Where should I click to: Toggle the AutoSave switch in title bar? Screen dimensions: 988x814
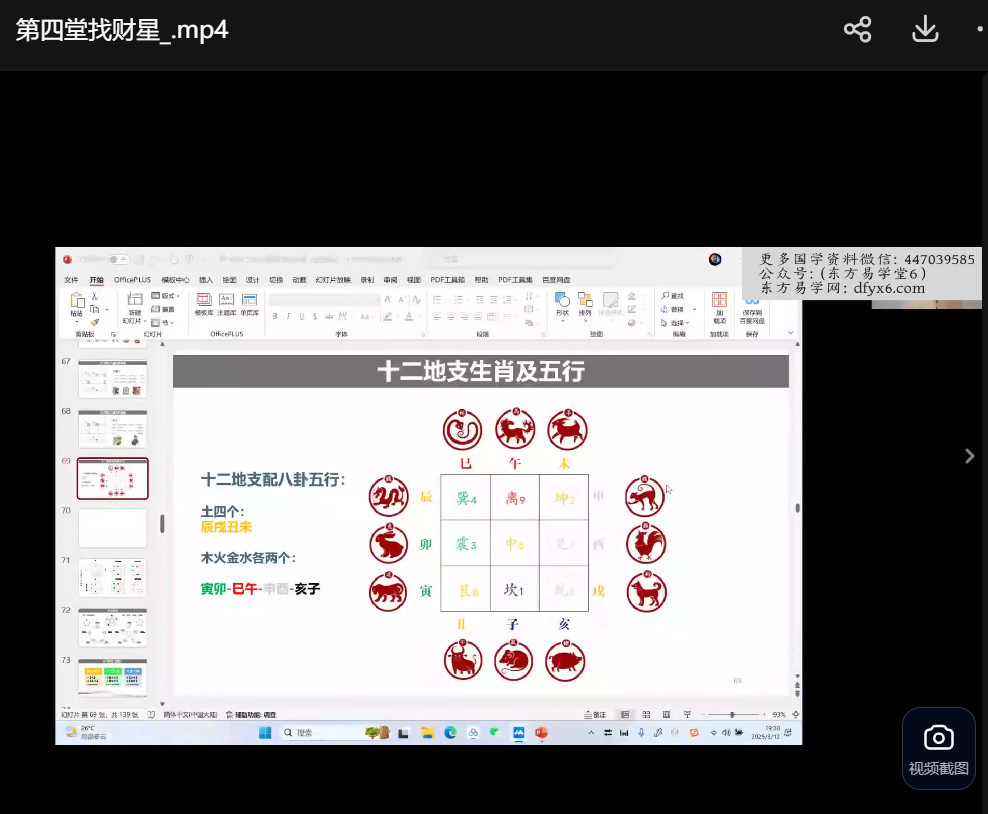click(x=119, y=259)
